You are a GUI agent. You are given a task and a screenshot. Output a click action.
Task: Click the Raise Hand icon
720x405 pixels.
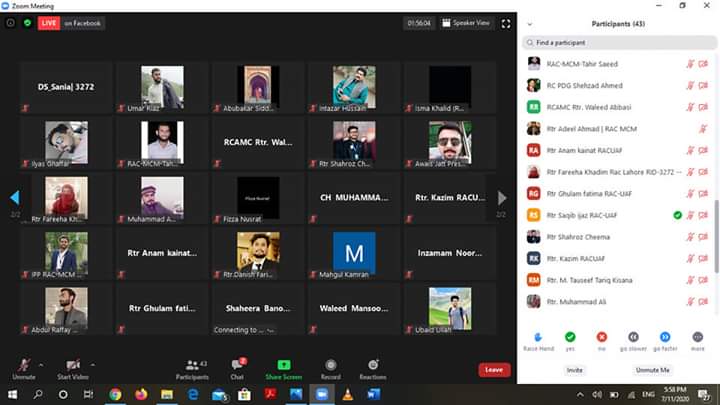click(x=539, y=337)
